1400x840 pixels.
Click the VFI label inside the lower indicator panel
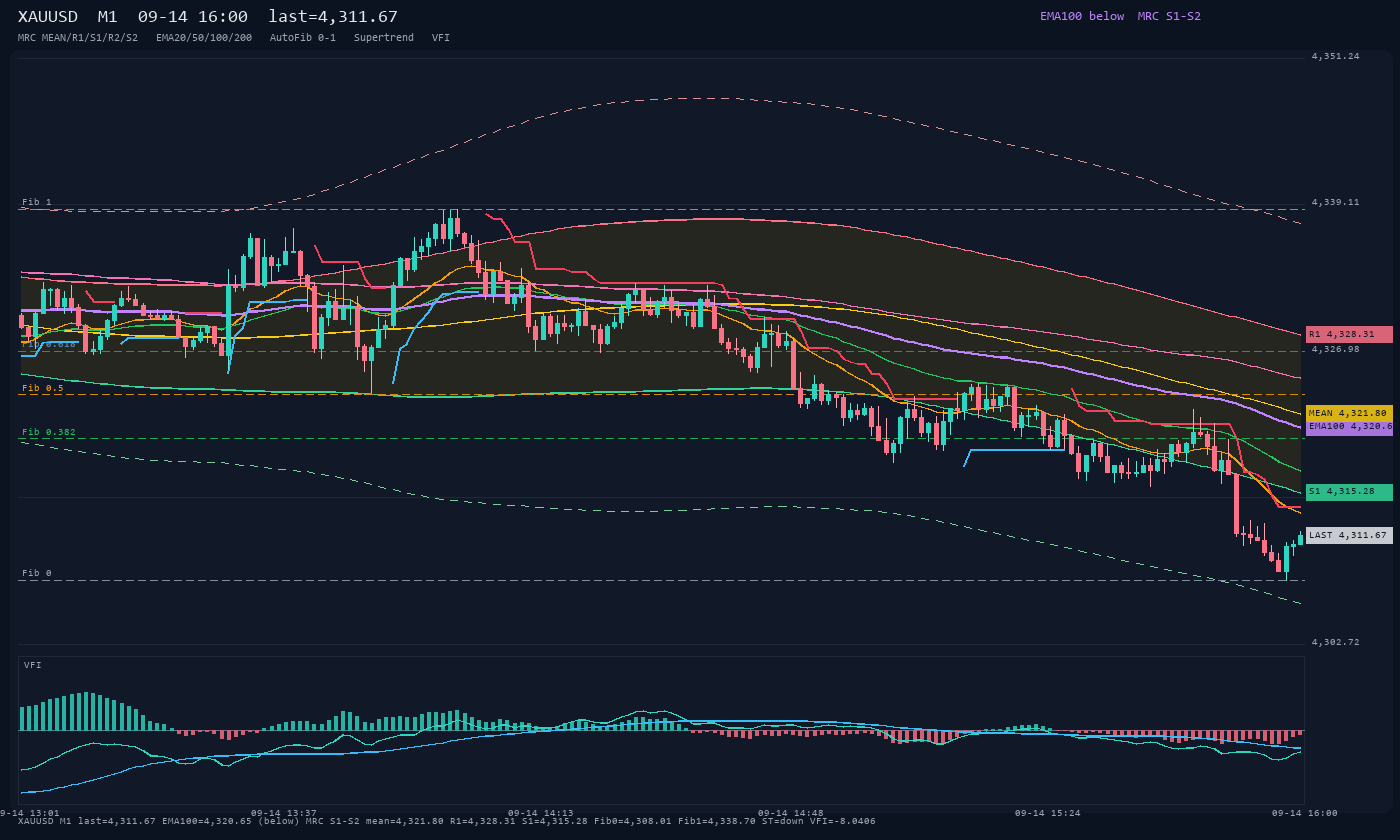[x=33, y=665]
